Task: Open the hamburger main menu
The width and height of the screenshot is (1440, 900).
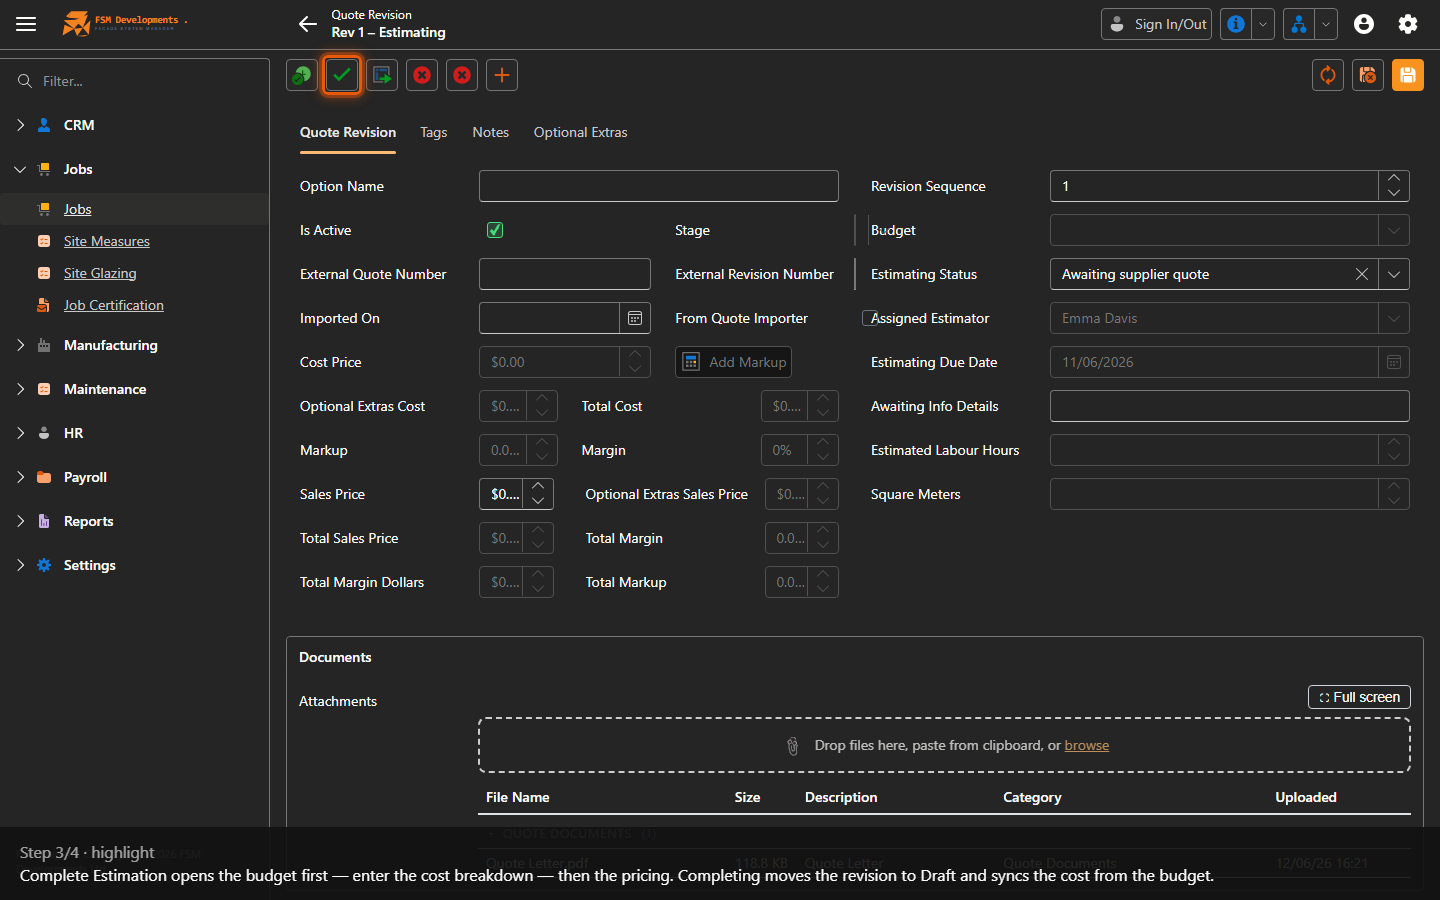Action: tap(26, 24)
